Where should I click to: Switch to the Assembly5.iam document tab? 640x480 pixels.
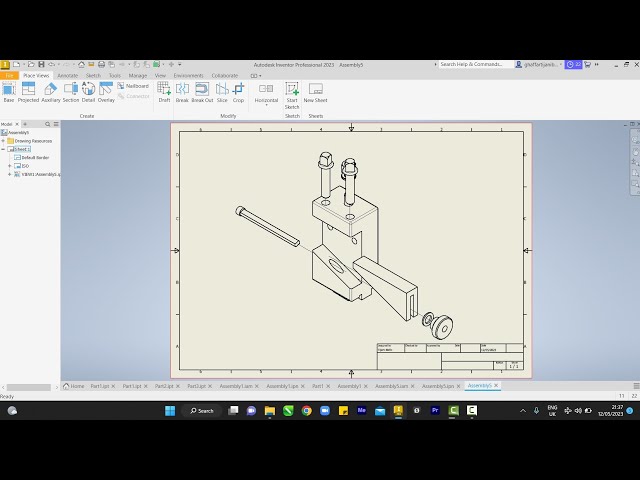click(391, 386)
